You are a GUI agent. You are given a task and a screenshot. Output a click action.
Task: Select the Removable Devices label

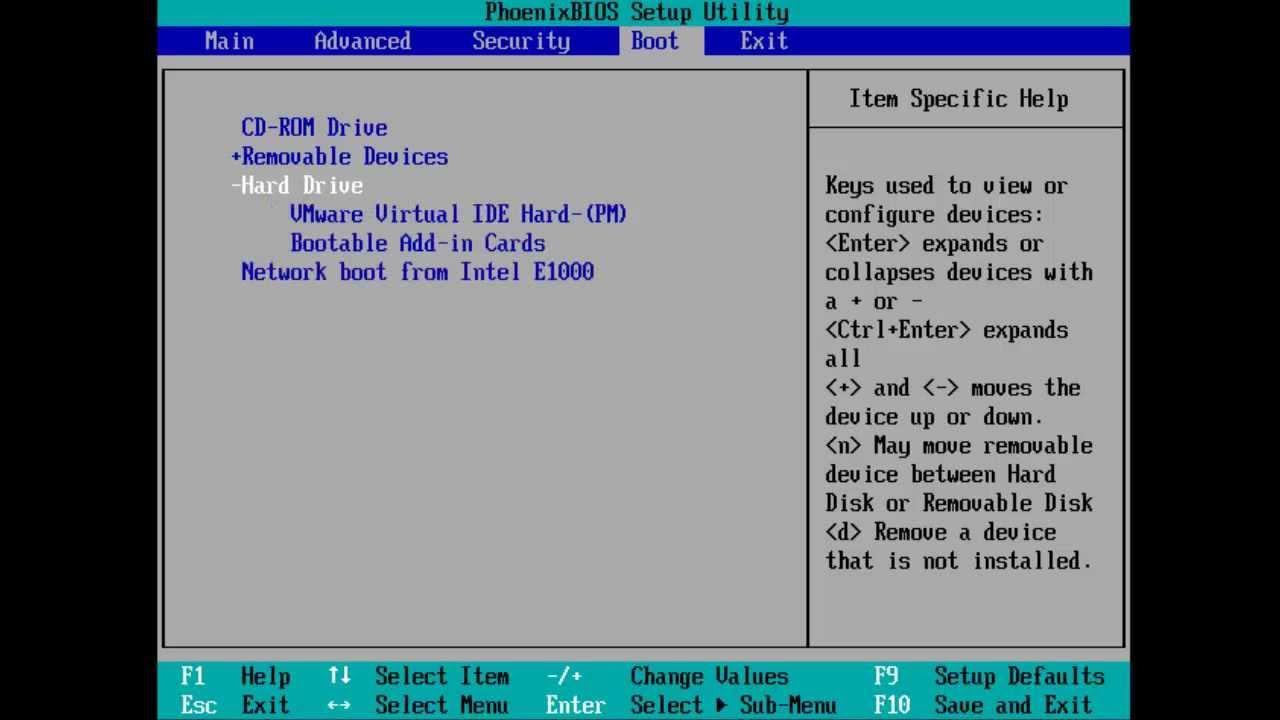(345, 157)
